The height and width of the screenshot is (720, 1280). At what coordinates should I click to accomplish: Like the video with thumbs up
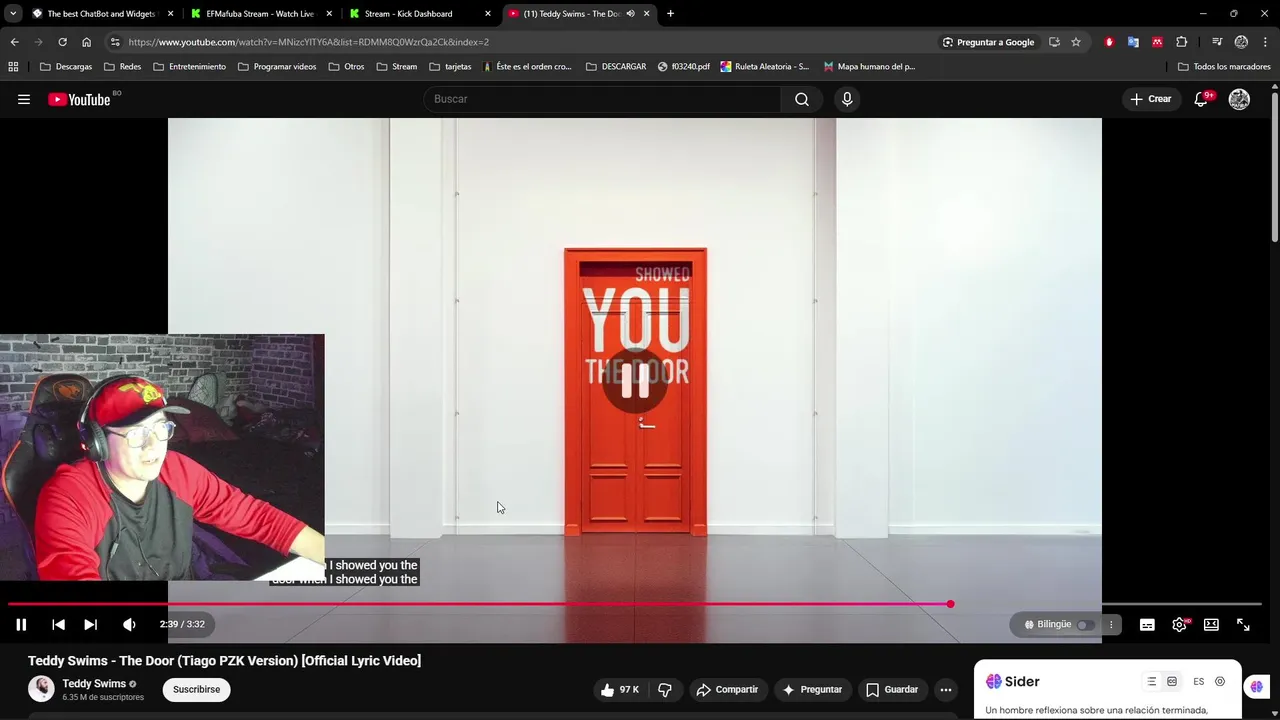click(x=620, y=690)
